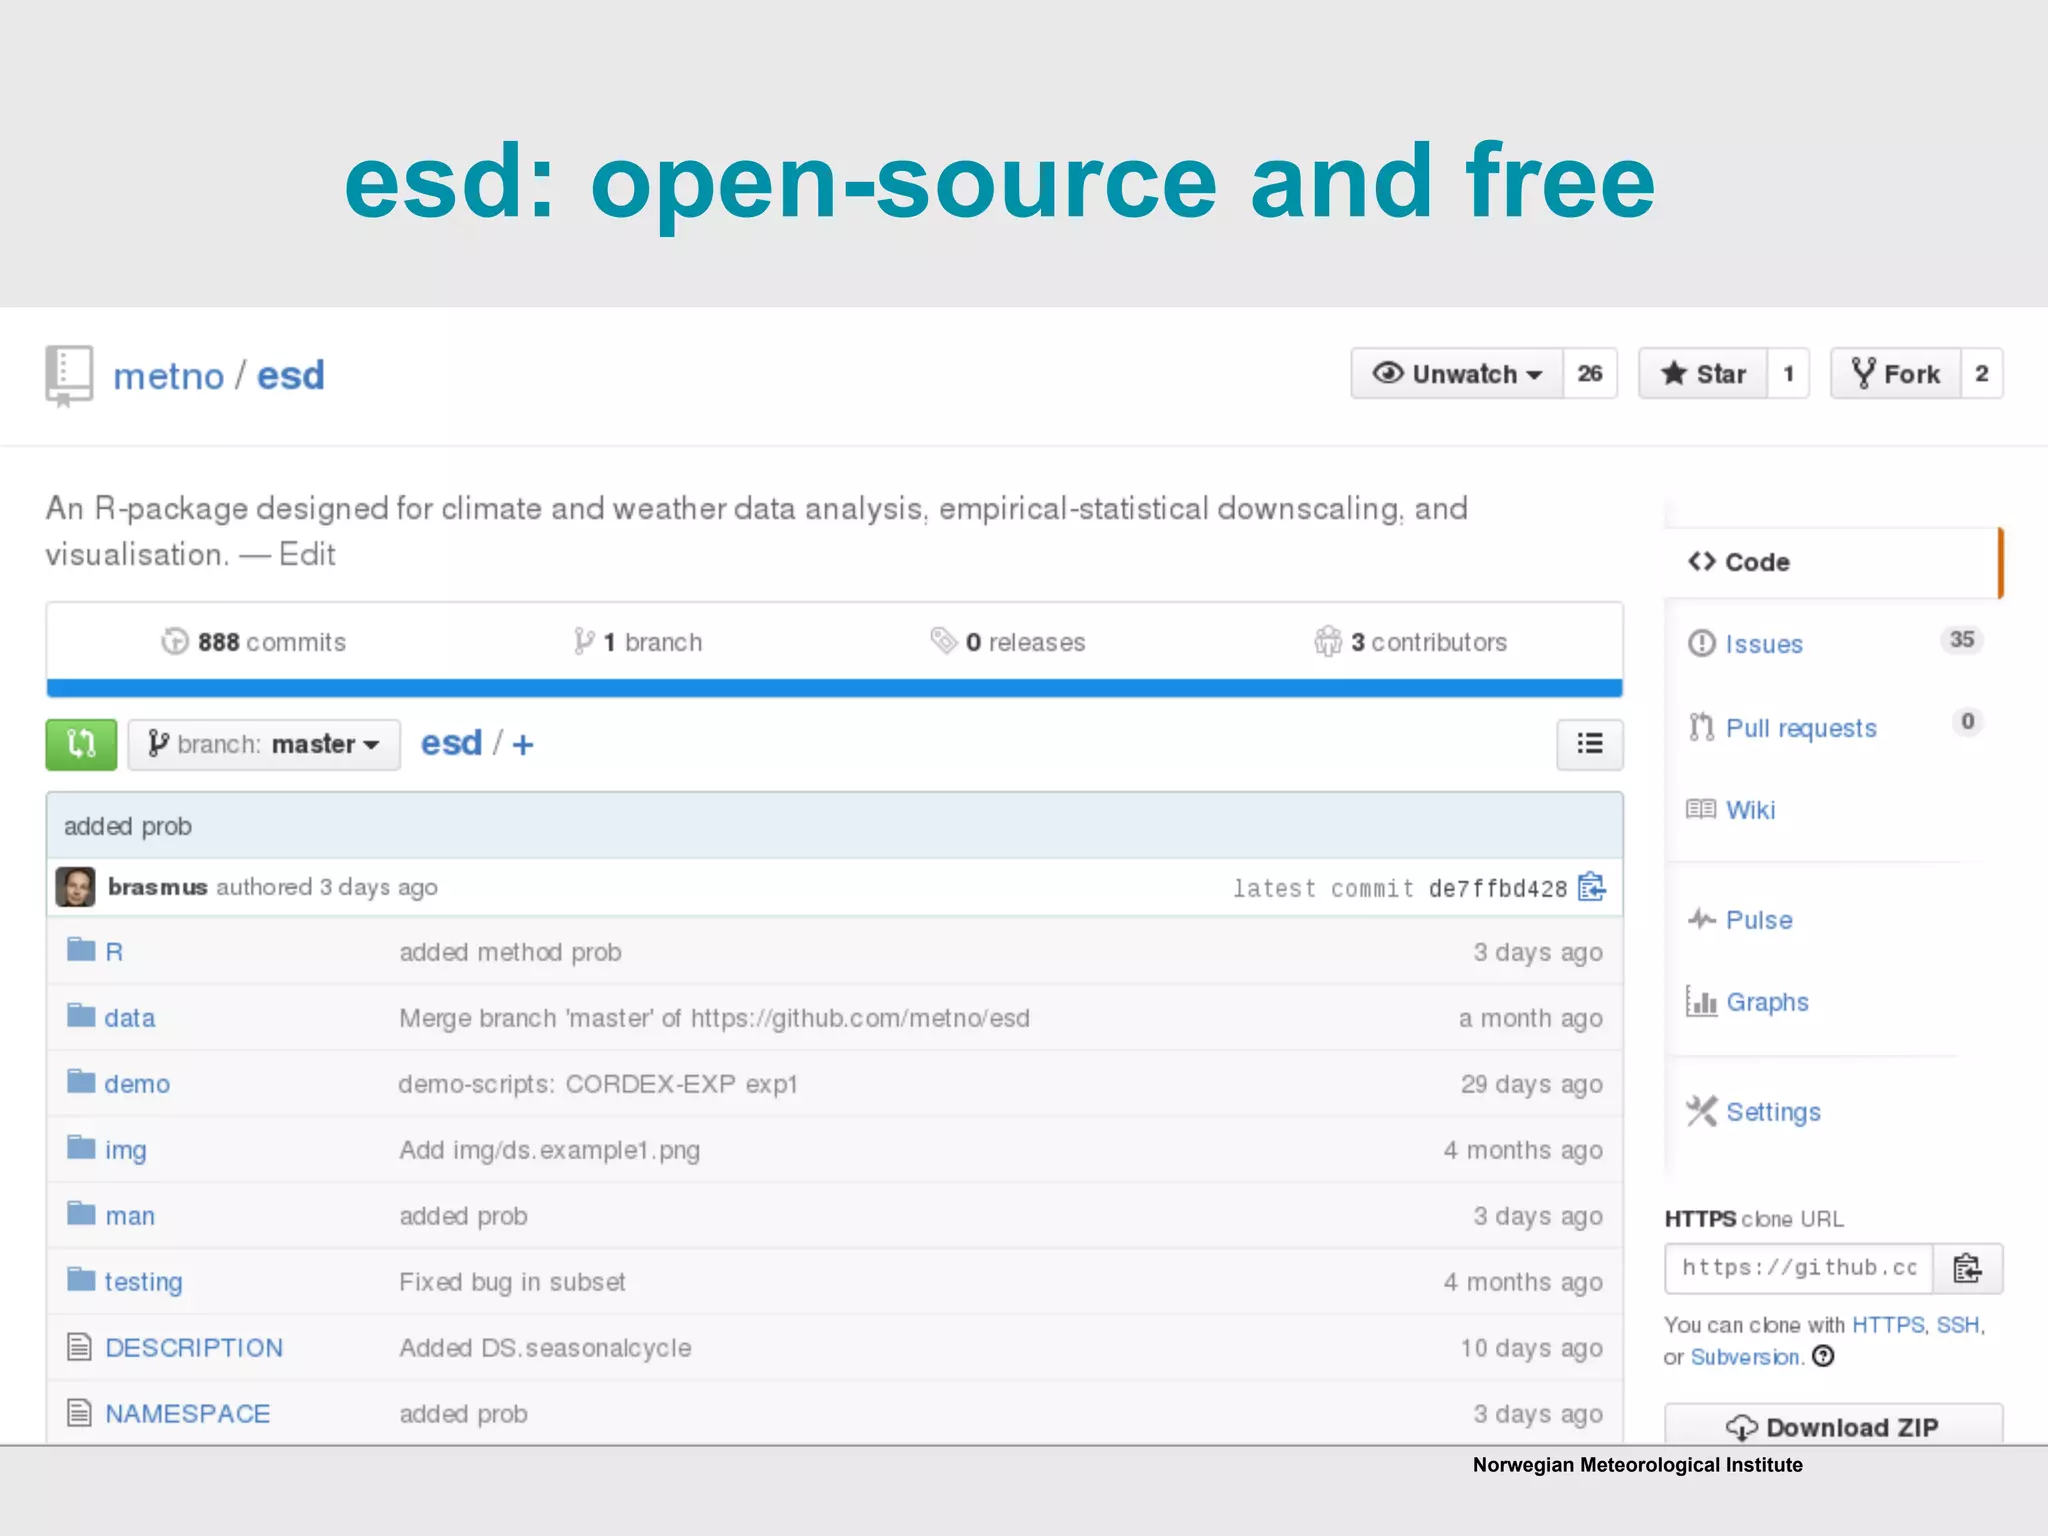Click the folder icon of the man row

(x=81, y=1213)
